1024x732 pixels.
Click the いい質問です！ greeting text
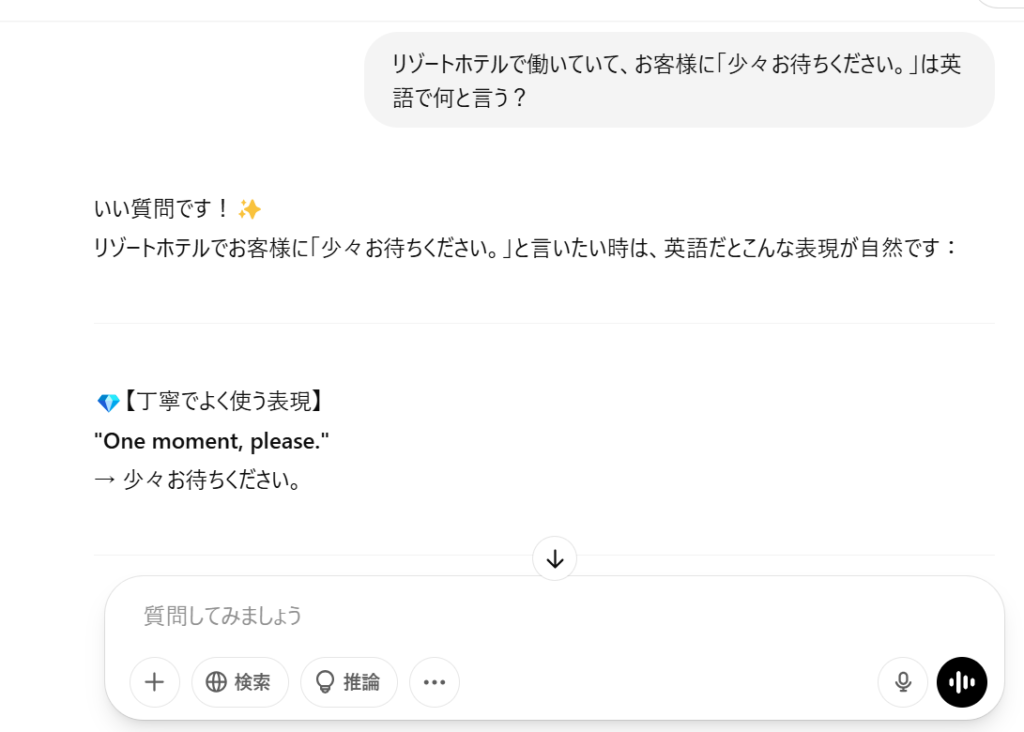click(x=163, y=209)
